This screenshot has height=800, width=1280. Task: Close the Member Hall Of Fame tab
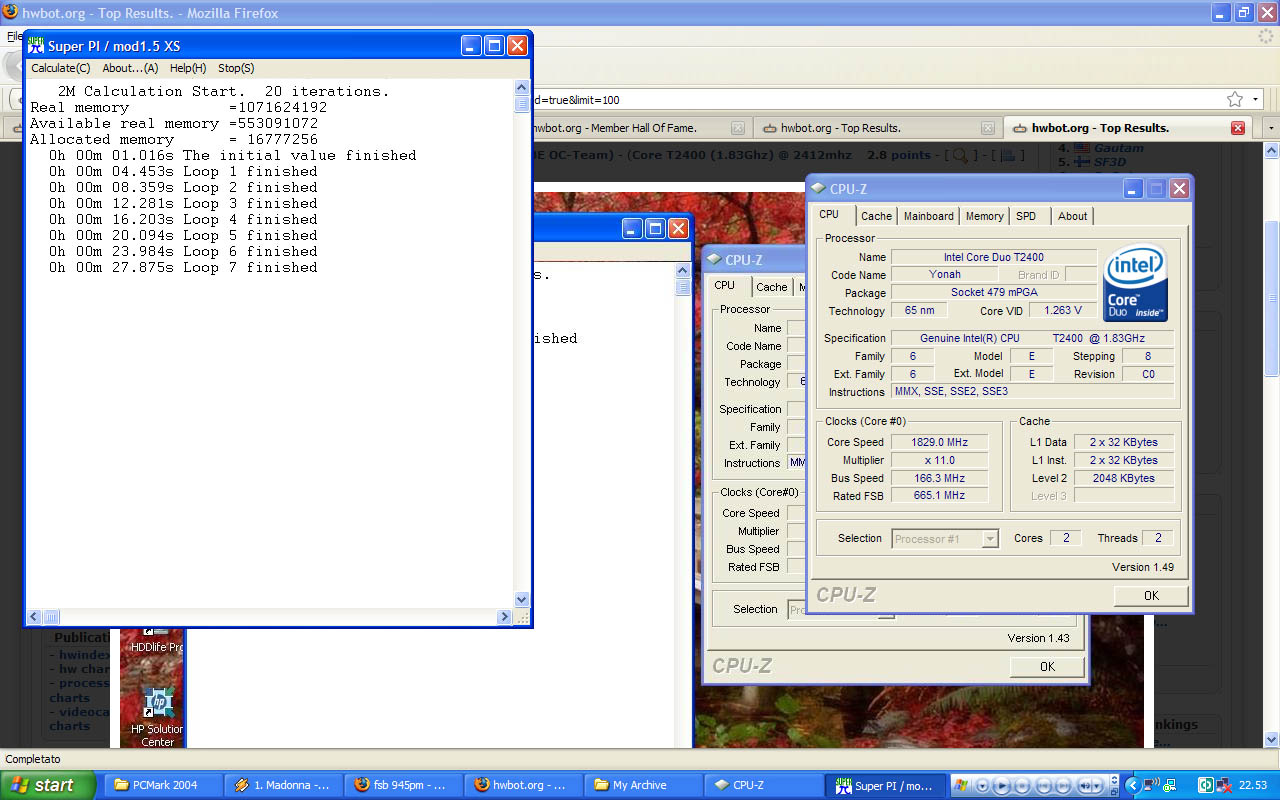pyautogui.click(x=737, y=128)
